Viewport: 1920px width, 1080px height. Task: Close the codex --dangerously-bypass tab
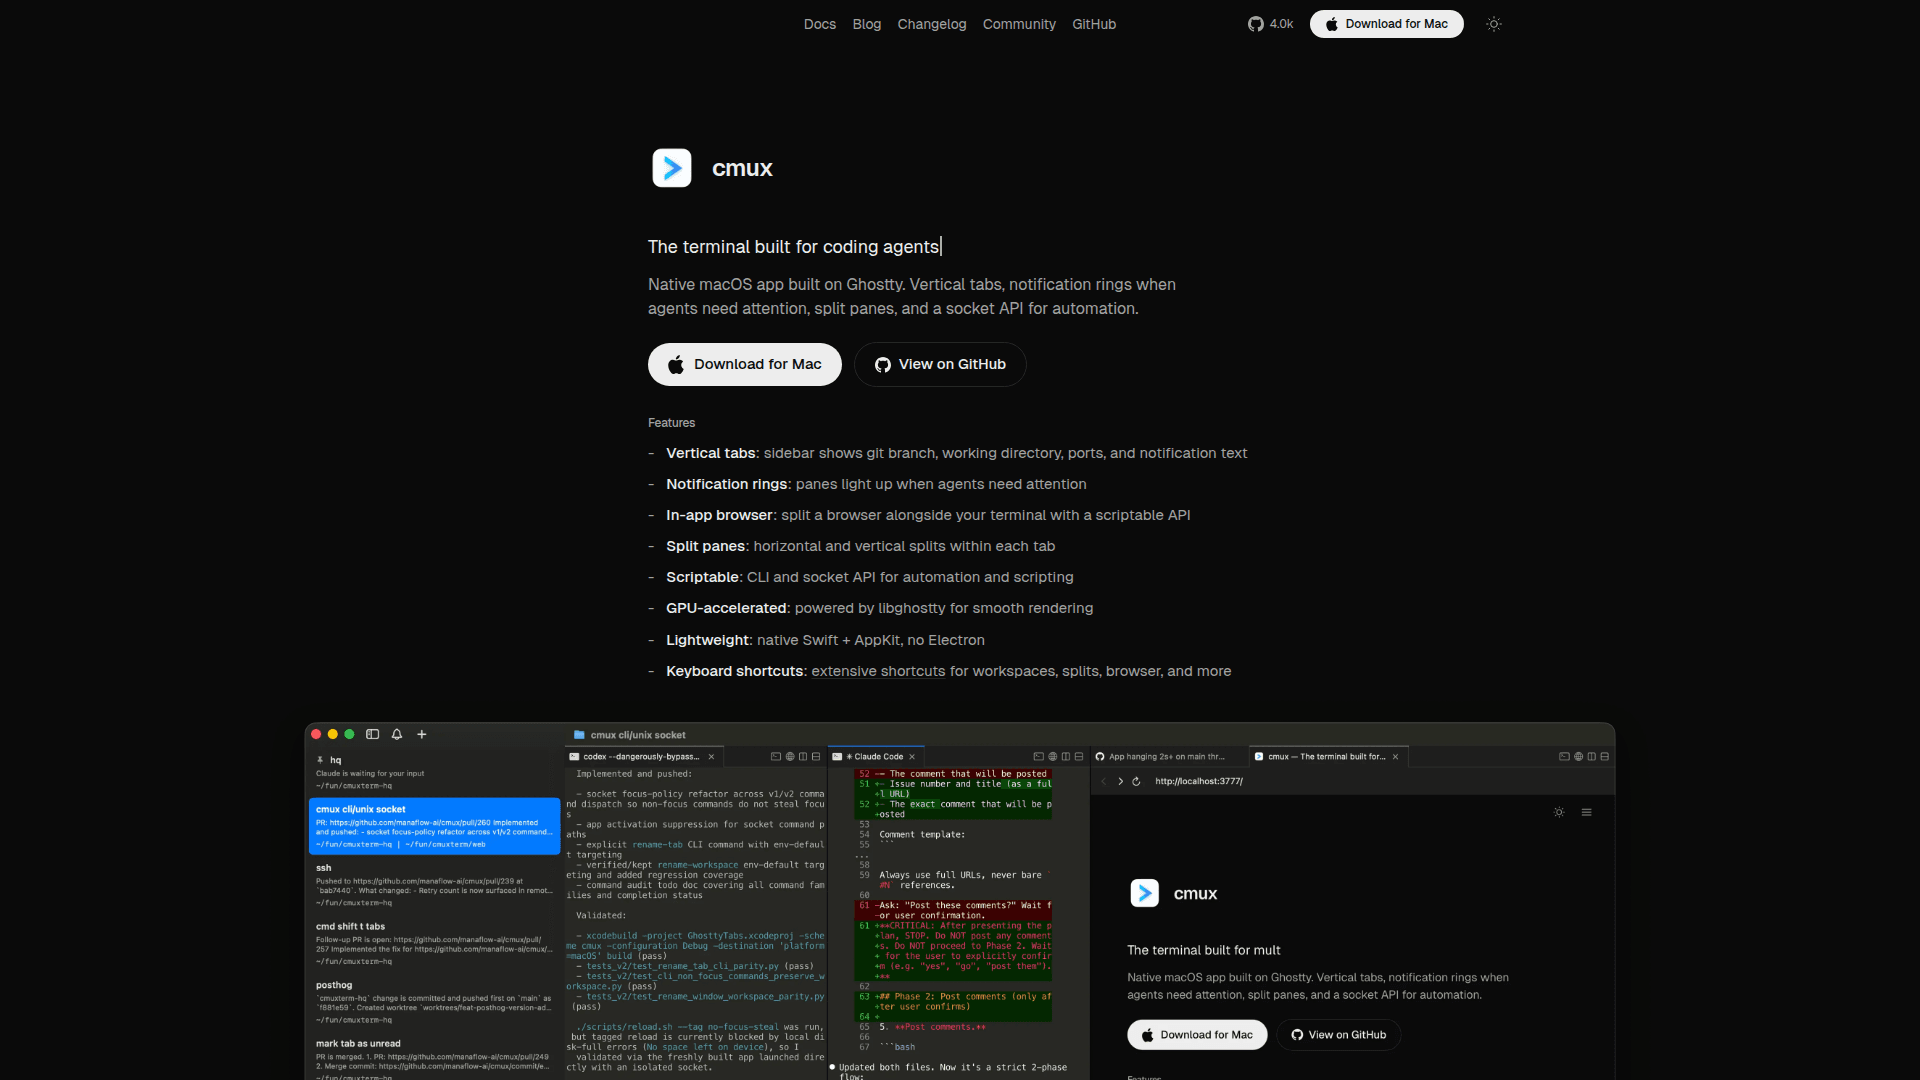pos(711,757)
